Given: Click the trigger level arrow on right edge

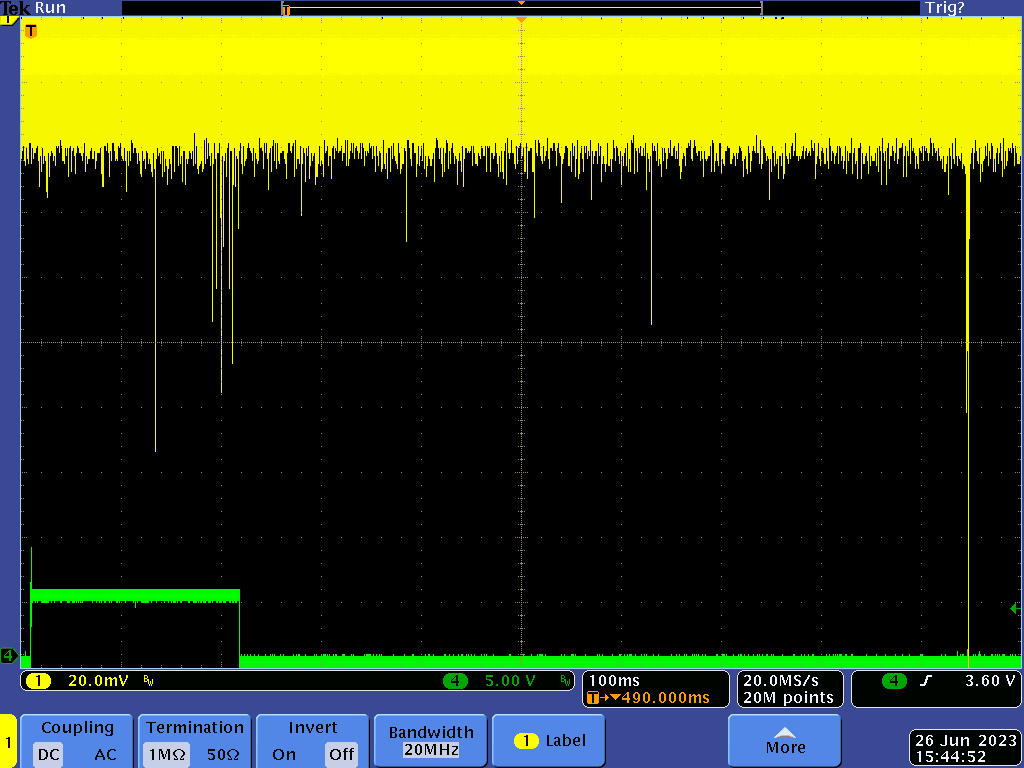Looking at the screenshot, I should pos(1016,608).
